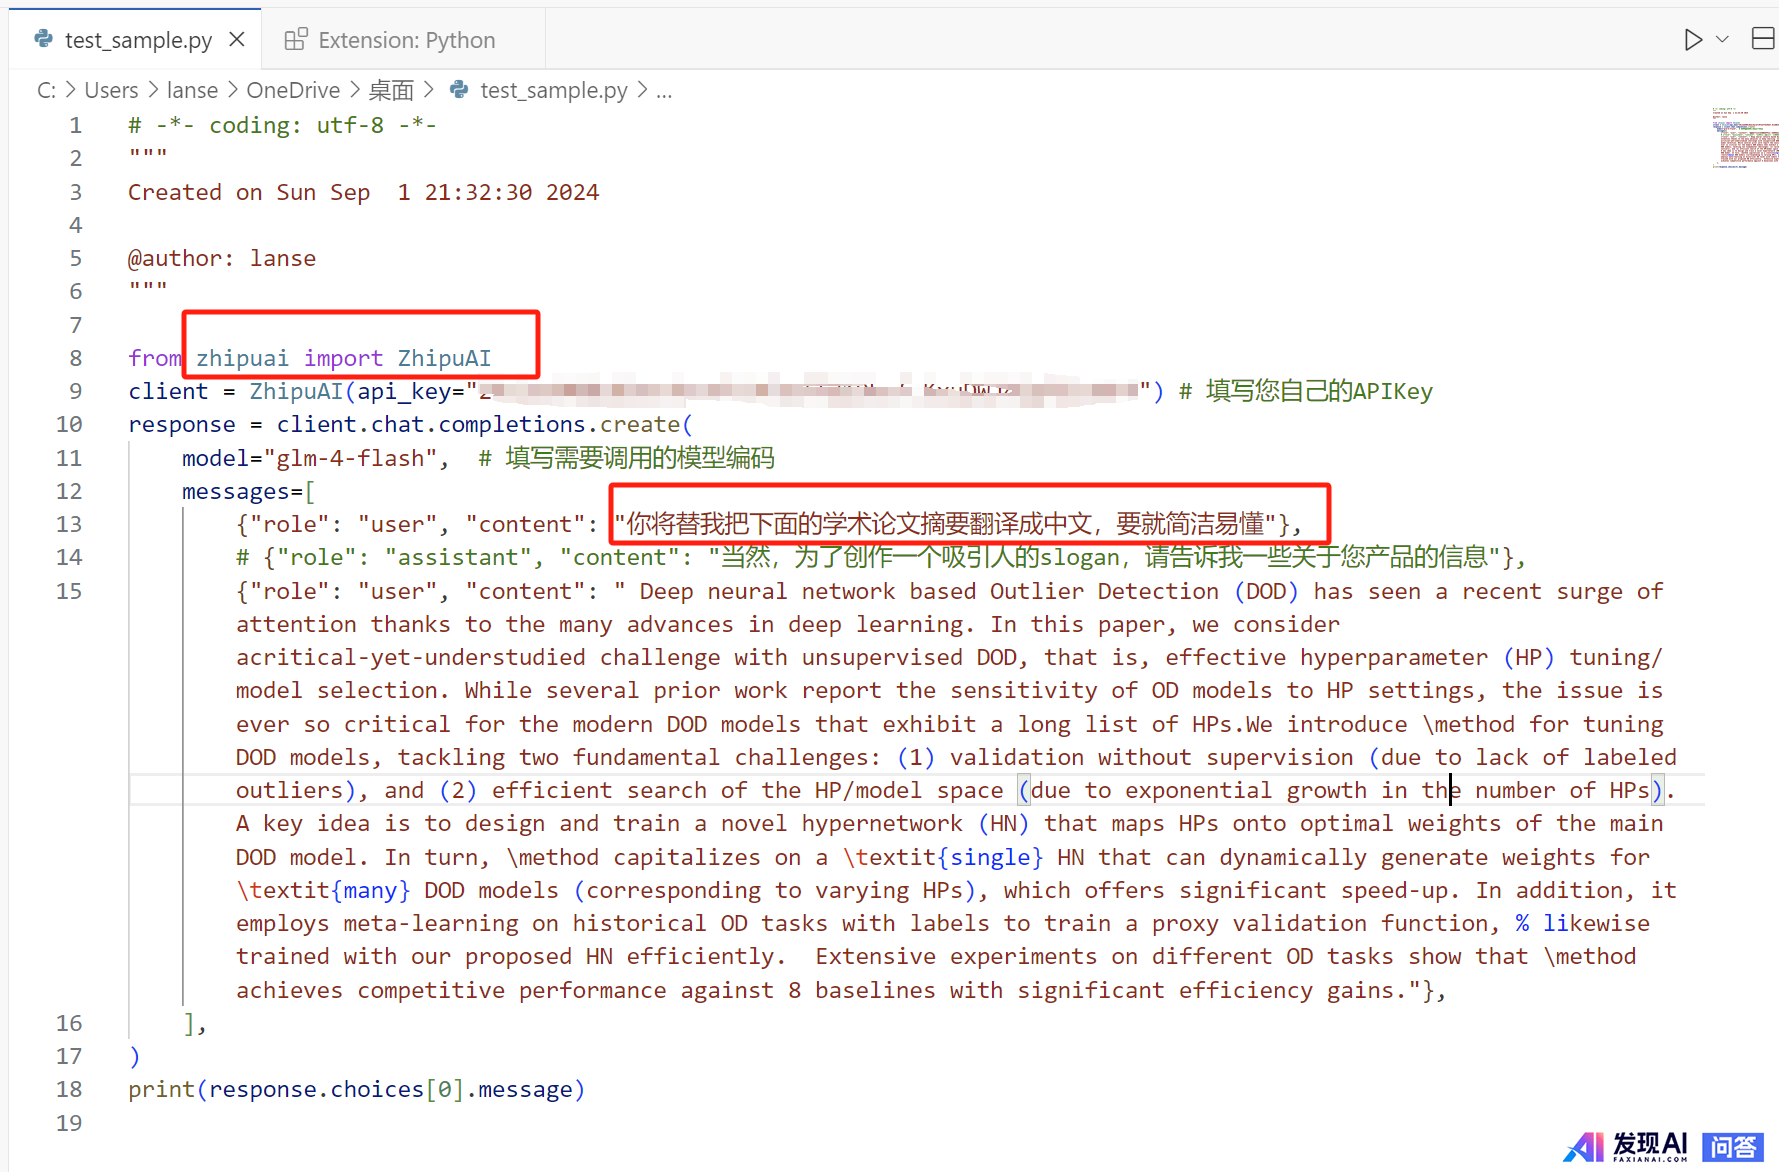
Task: Click line number 10 in gutter
Action: pyautogui.click(x=69, y=424)
